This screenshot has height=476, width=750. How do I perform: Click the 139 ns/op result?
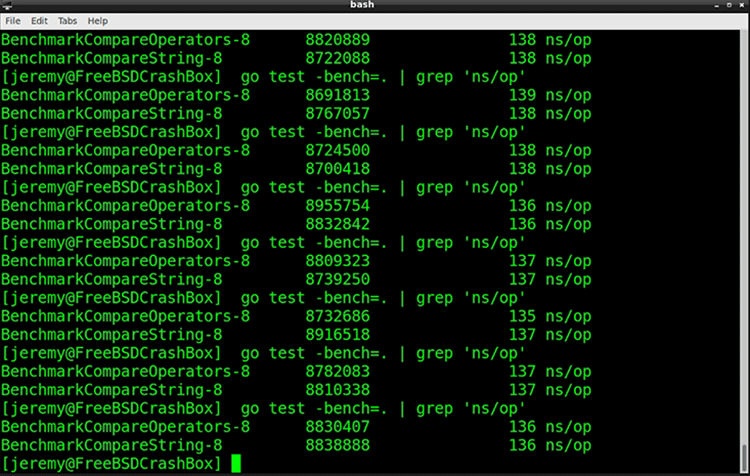tap(550, 95)
